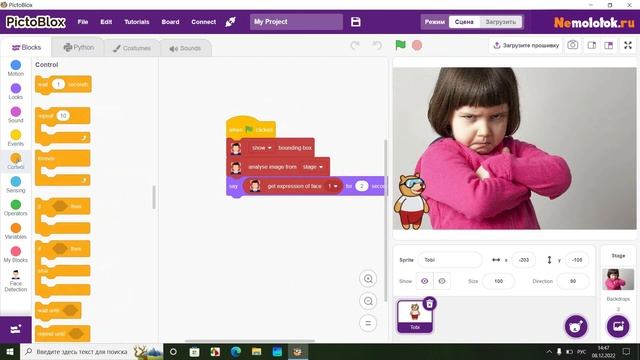Switch to the Sounds tab
Screen dimensions: 640x360
tap(185, 48)
